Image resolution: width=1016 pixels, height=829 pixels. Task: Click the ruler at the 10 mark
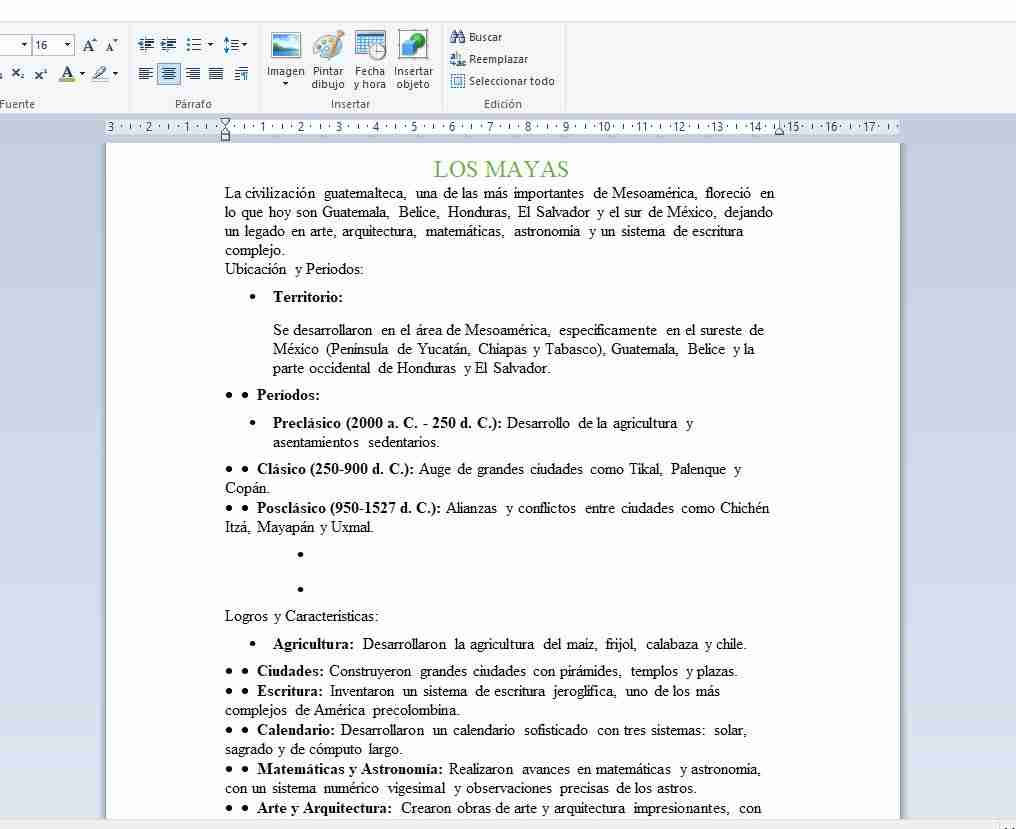[604, 127]
